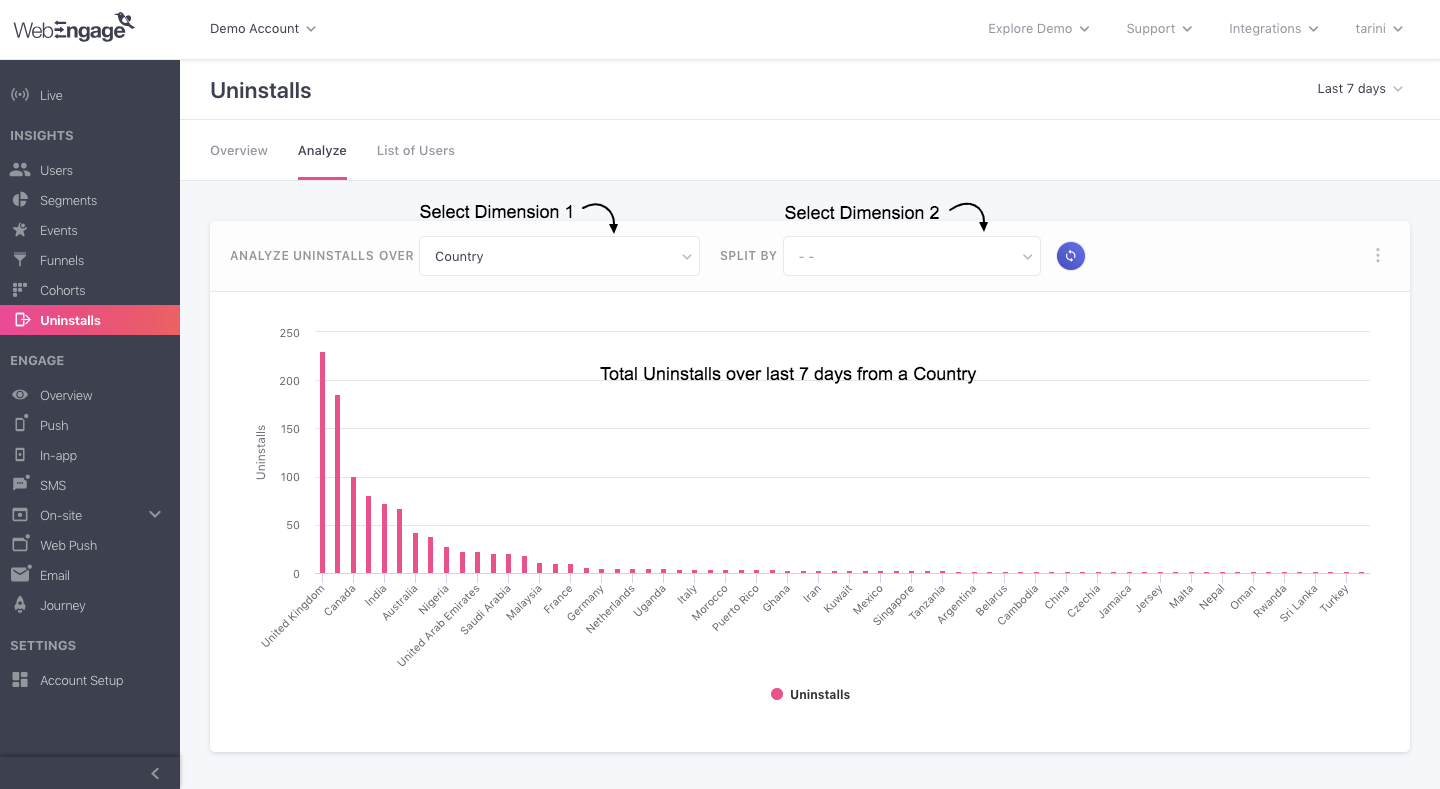1440x789 pixels.
Task: Open the Account Setup sidebar link
Action: 82,681
